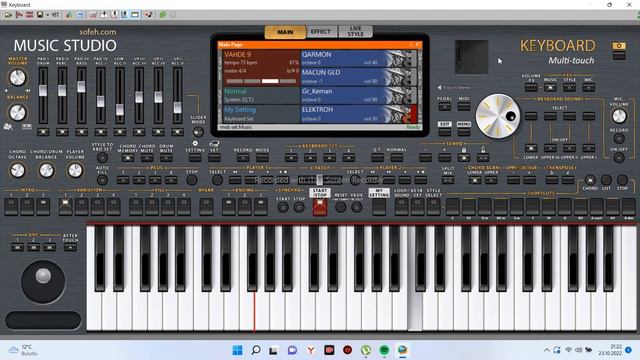Screen dimensions: 640x360
Task: Switch to the MAIN tab
Action: [285, 32]
